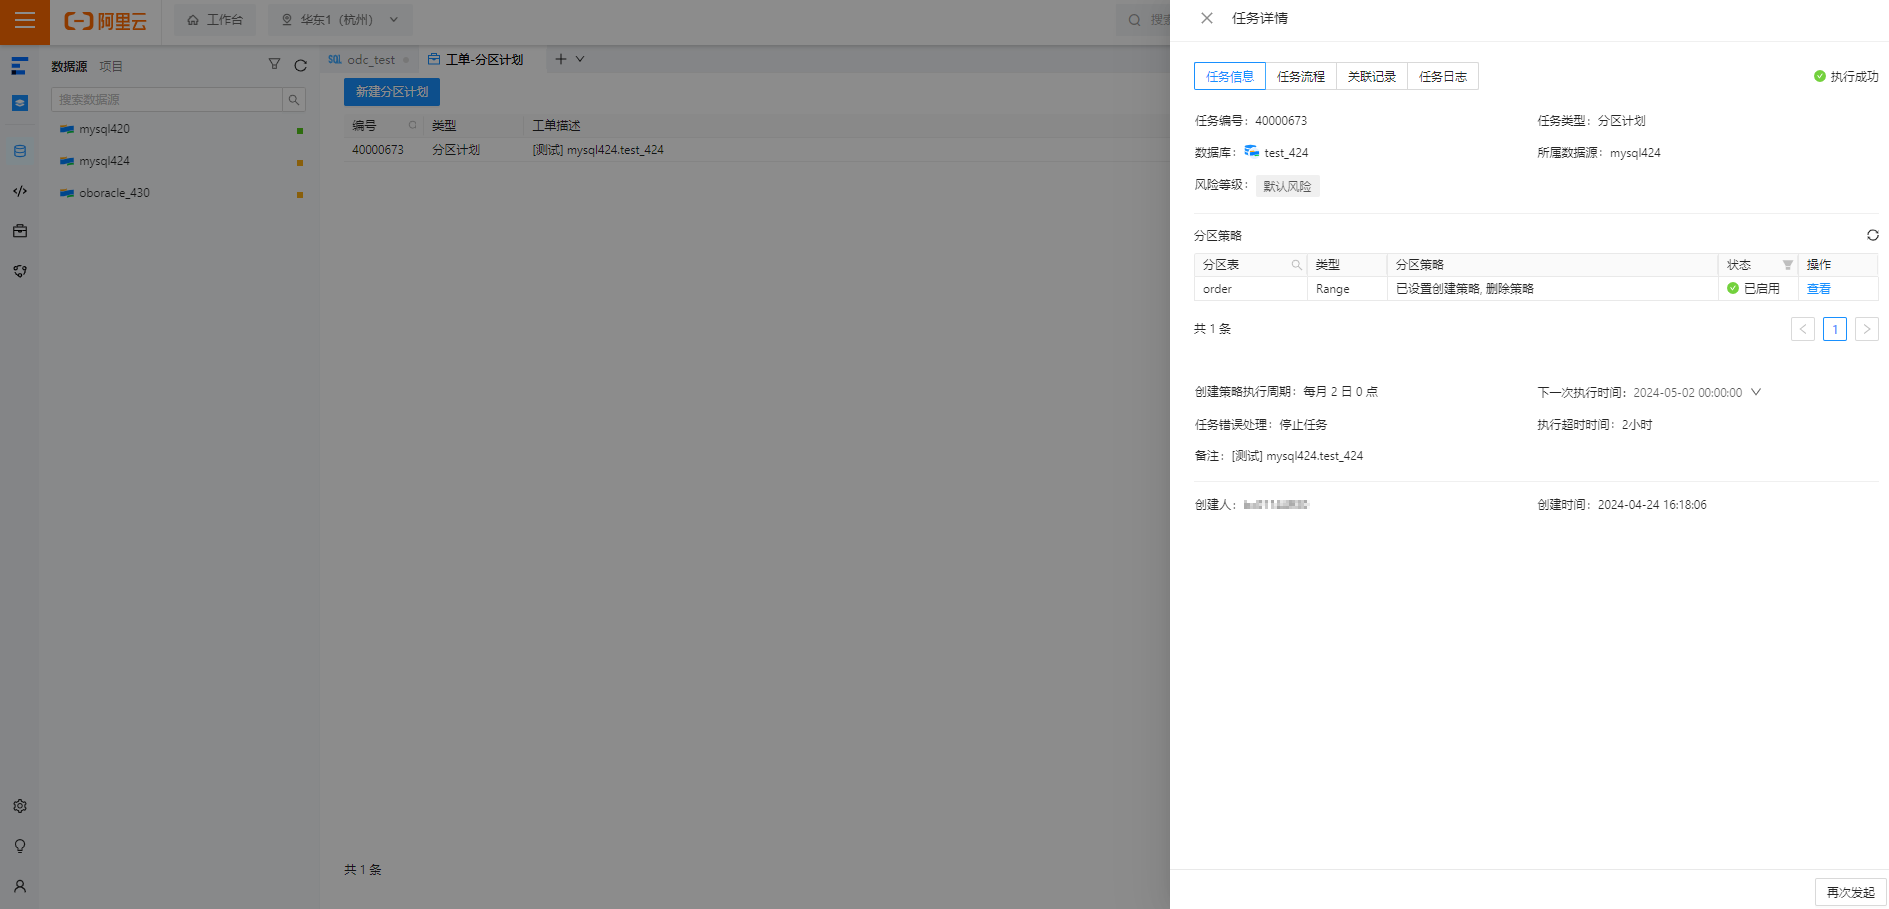Expand the new tab options chevron
Image resolution: width=1889 pixels, height=909 pixels.
click(x=580, y=59)
